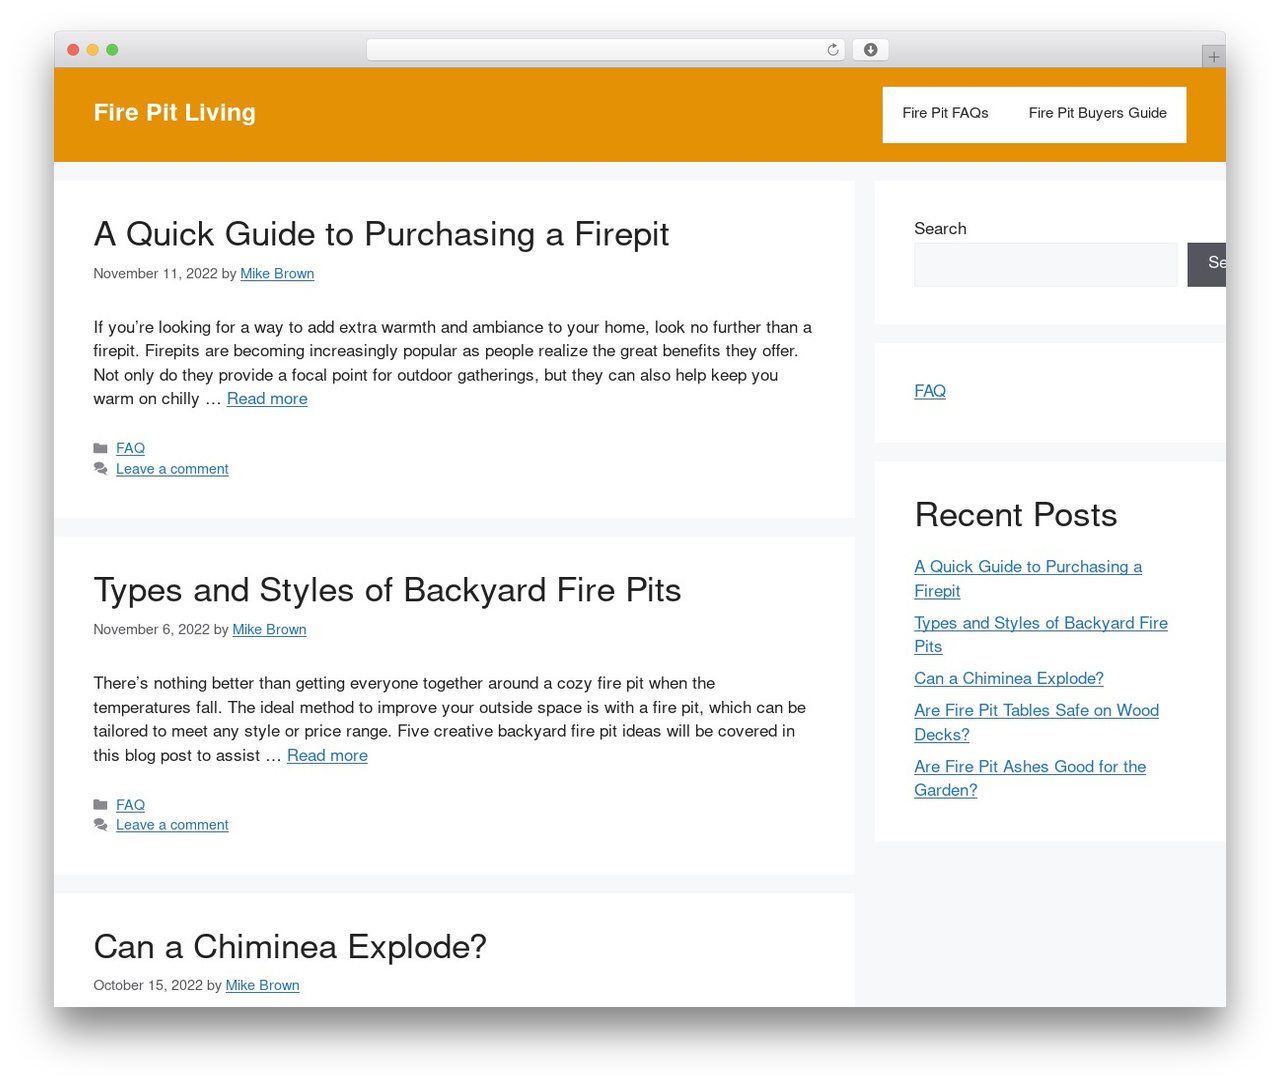Leave a comment on the Firepit guide post
This screenshot has width=1280, height=1084.
[172, 469]
